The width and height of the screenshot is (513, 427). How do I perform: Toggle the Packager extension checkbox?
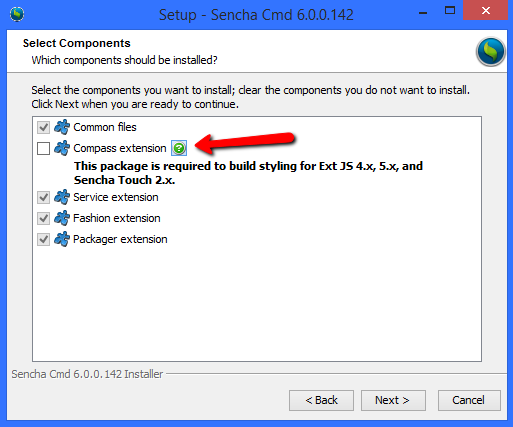43,239
